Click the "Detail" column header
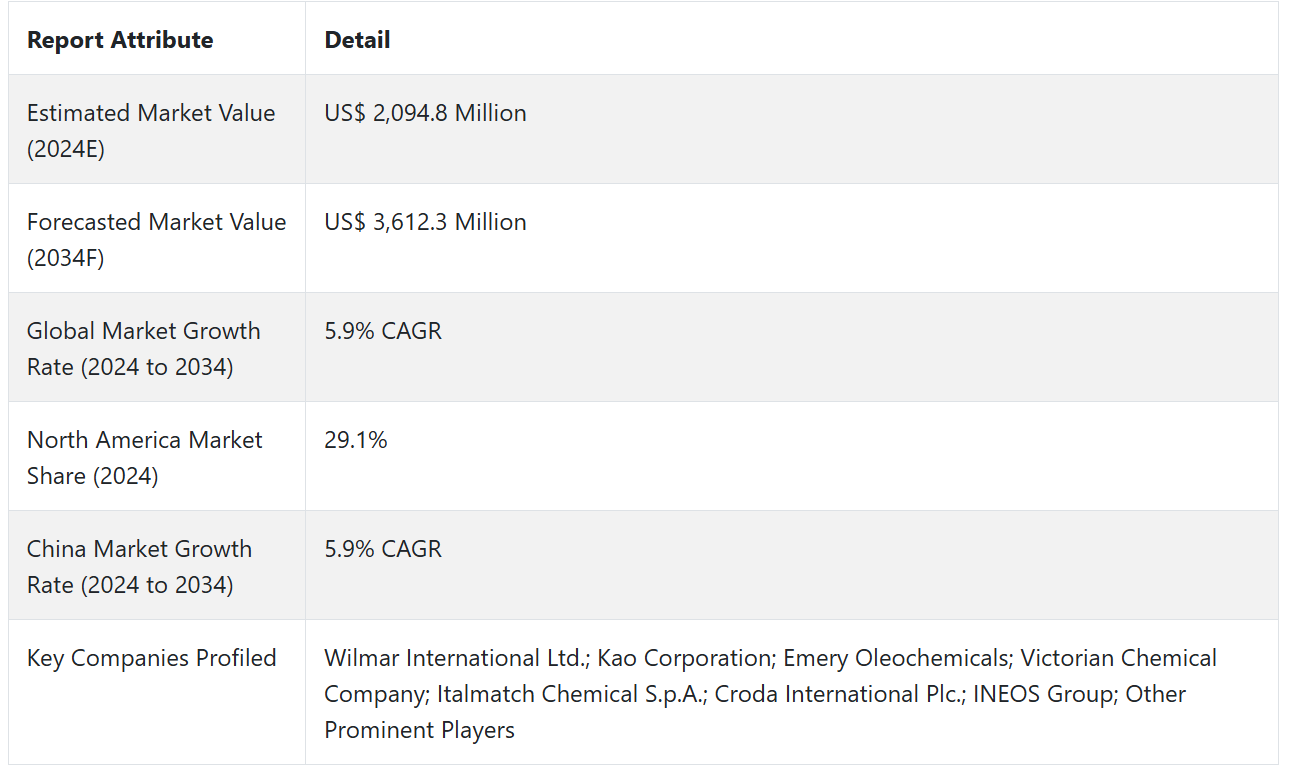This screenshot has width=1291, height=774. tap(357, 40)
